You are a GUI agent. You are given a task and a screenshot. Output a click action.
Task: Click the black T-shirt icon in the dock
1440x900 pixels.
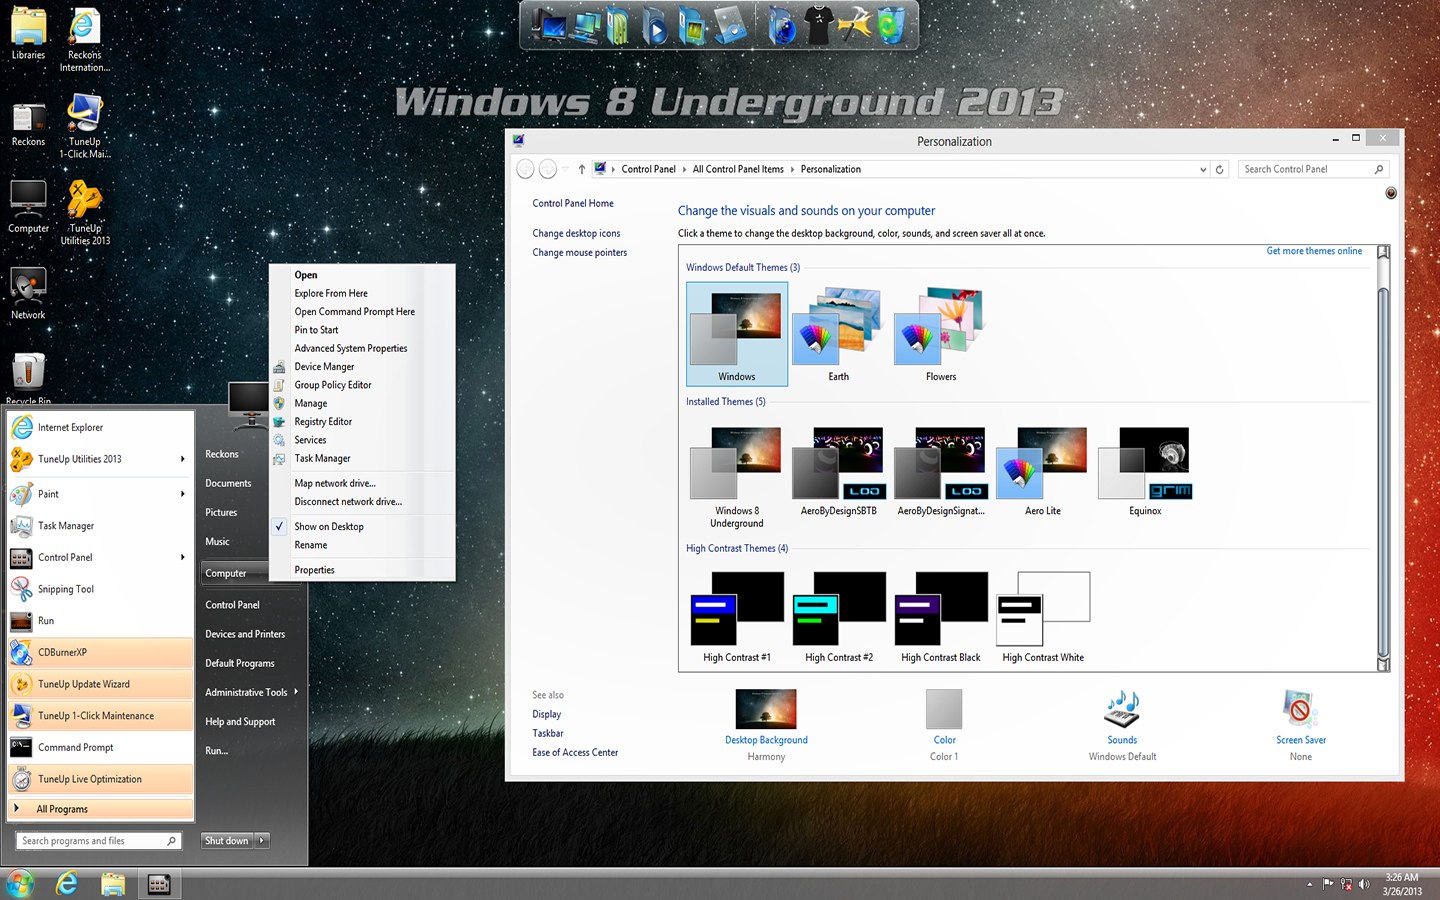pyautogui.click(x=818, y=25)
